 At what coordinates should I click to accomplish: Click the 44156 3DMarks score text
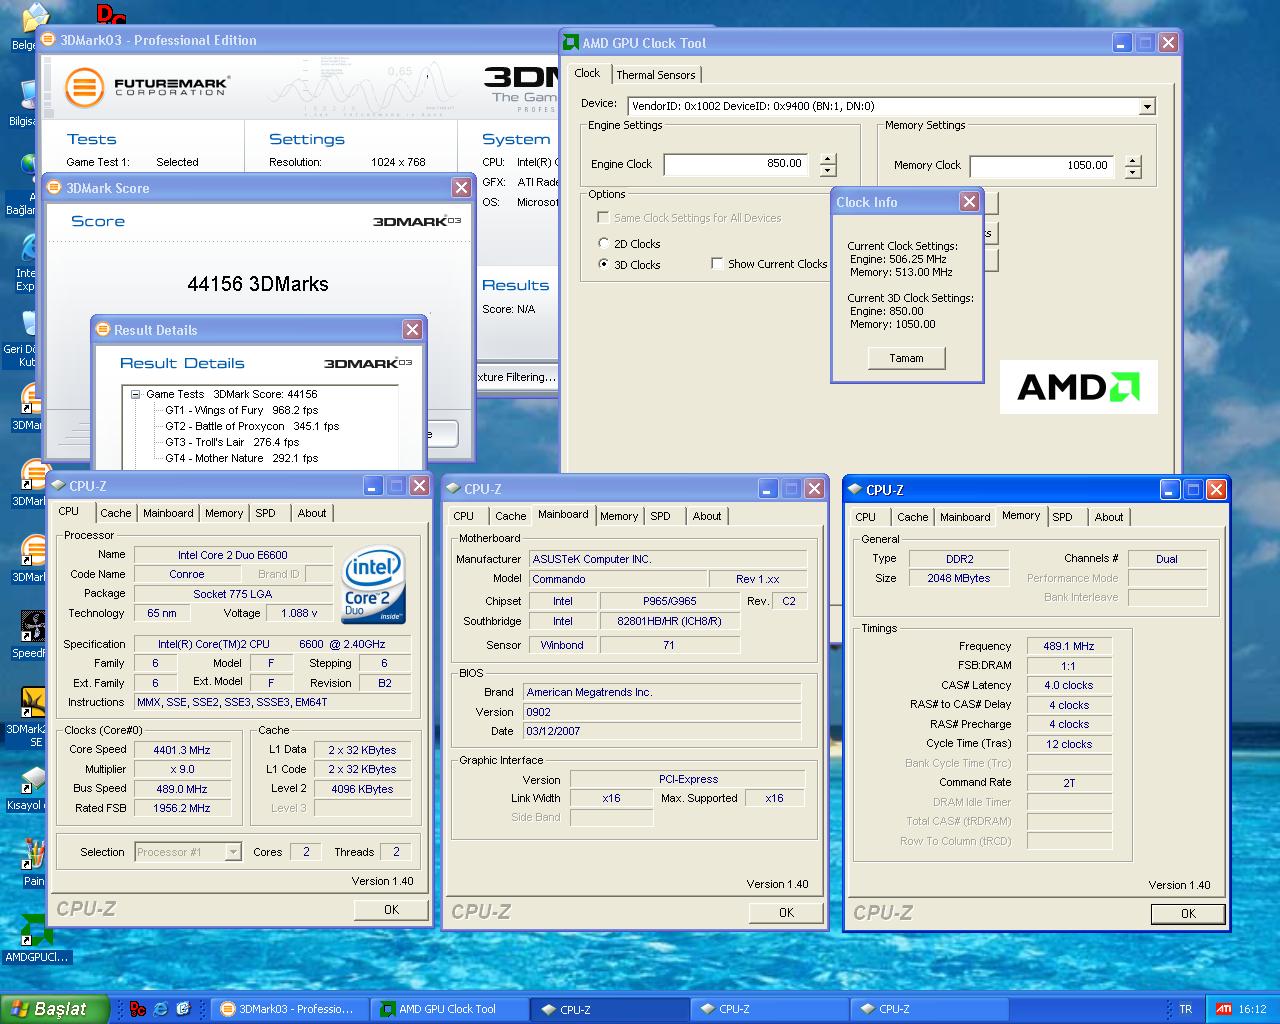click(258, 284)
